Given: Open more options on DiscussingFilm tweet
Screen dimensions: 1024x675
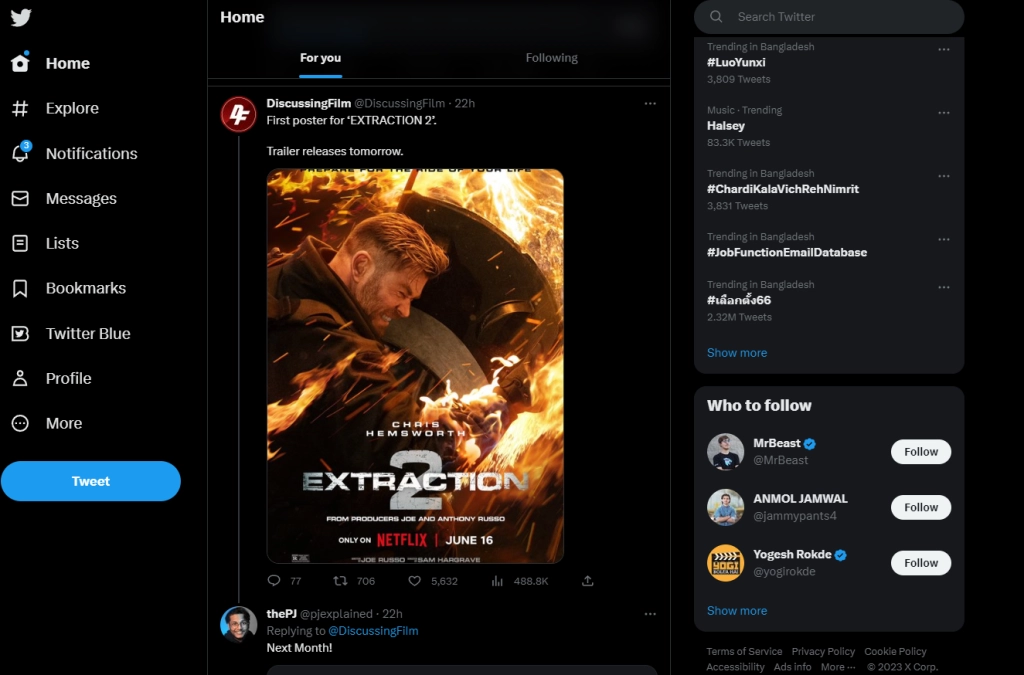Looking at the screenshot, I should click(x=650, y=103).
